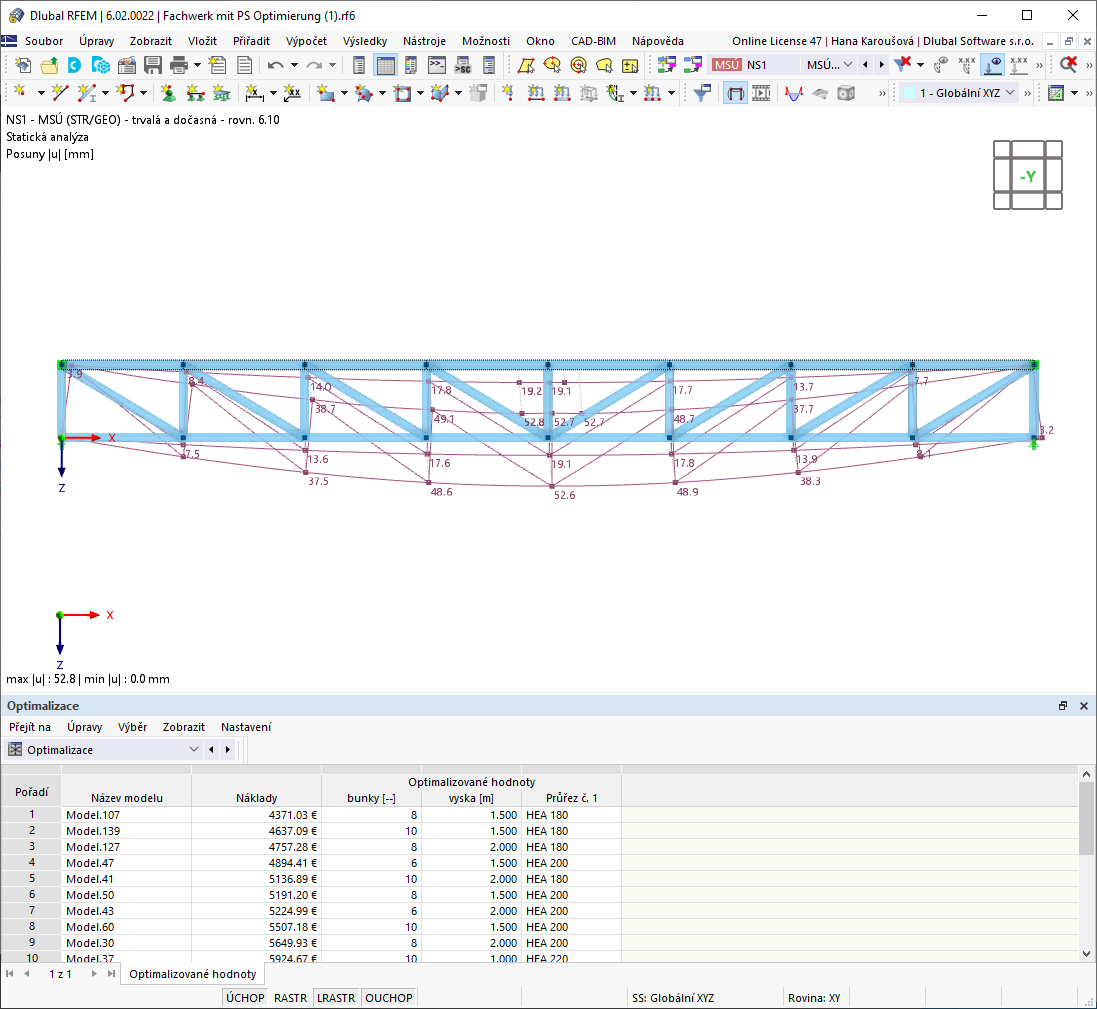Open the MSÚ load case combo box

[x=783, y=64]
